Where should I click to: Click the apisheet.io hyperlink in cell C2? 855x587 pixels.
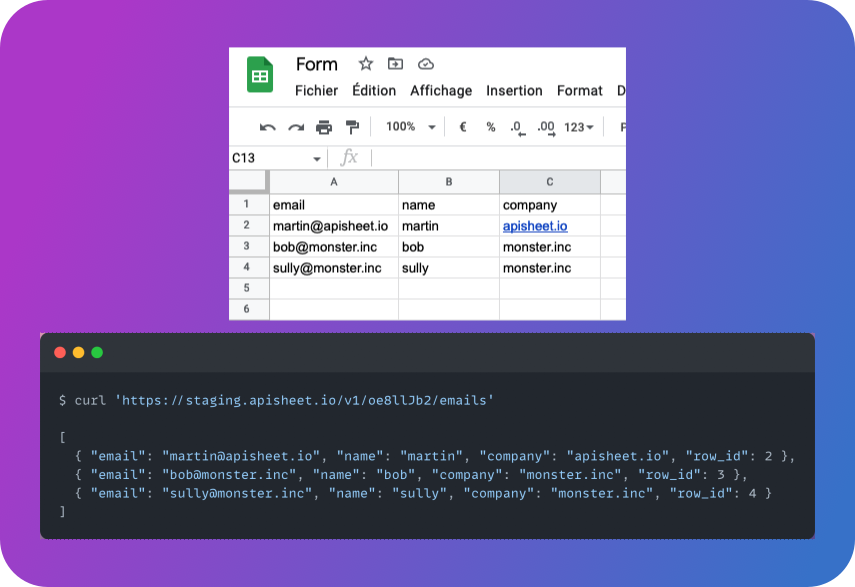click(x=535, y=226)
